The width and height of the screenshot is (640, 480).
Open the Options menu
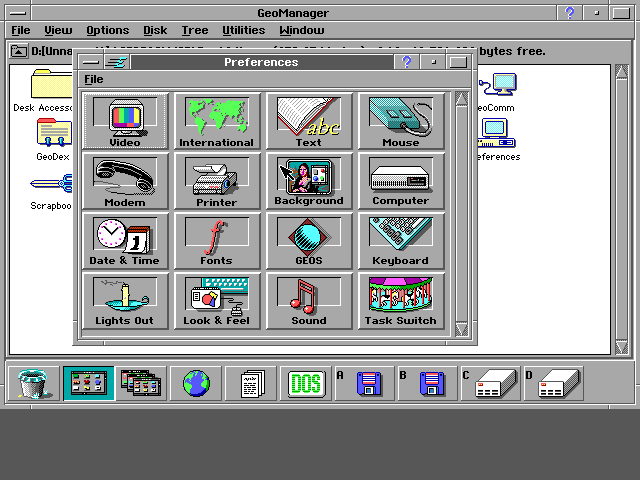[108, 30]
